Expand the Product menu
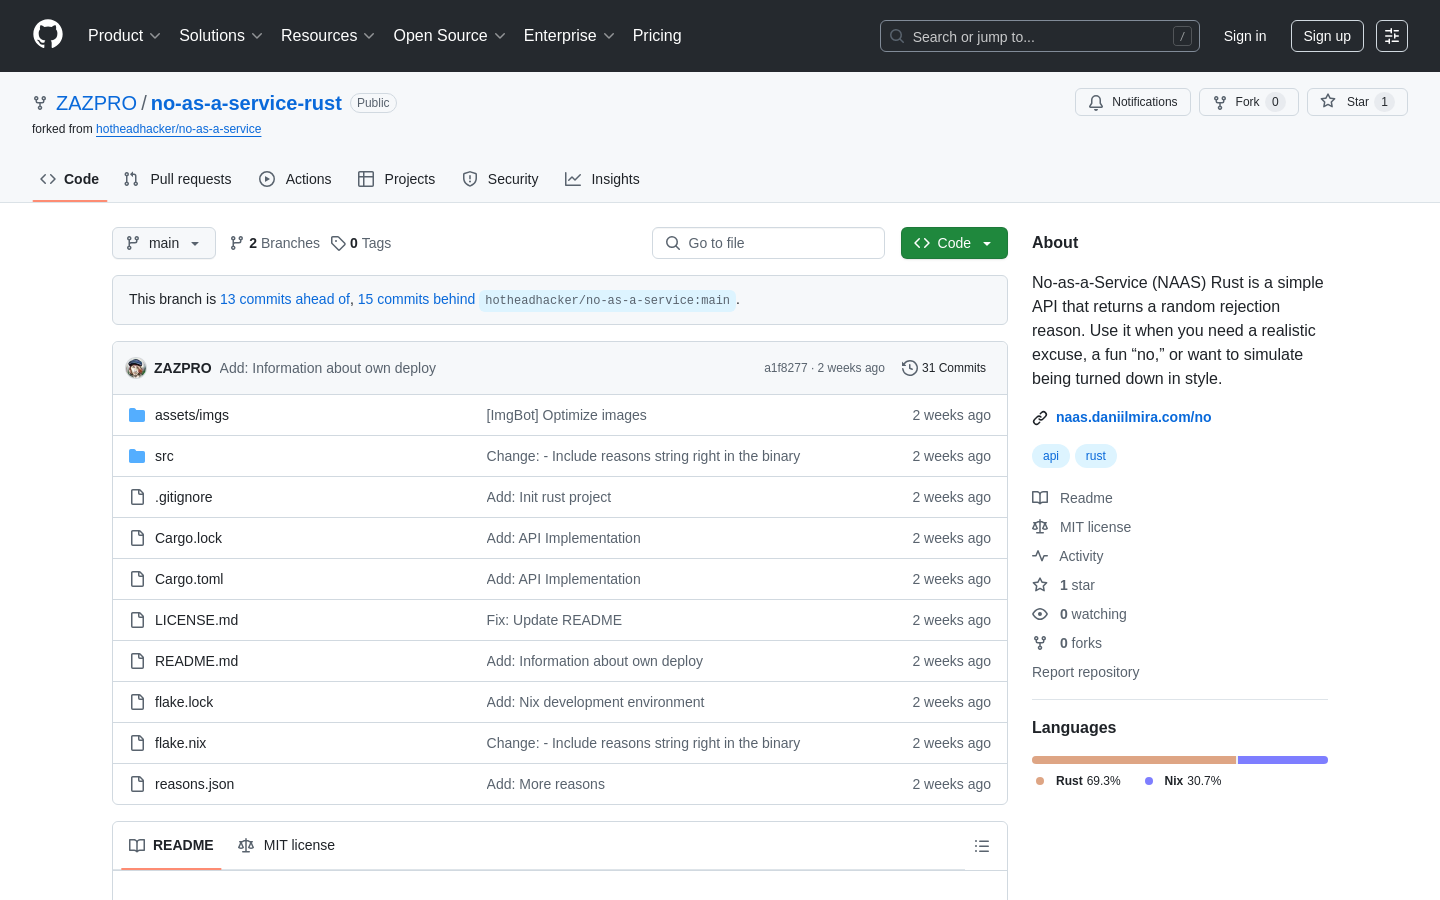This screenshot has width=1440, height=900. (x=124, y=35)
